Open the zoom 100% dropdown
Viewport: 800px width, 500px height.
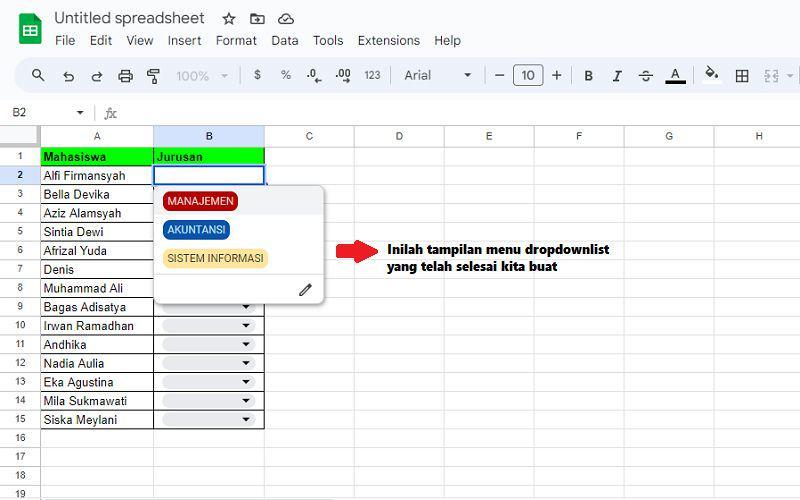[x=202, y=76]
